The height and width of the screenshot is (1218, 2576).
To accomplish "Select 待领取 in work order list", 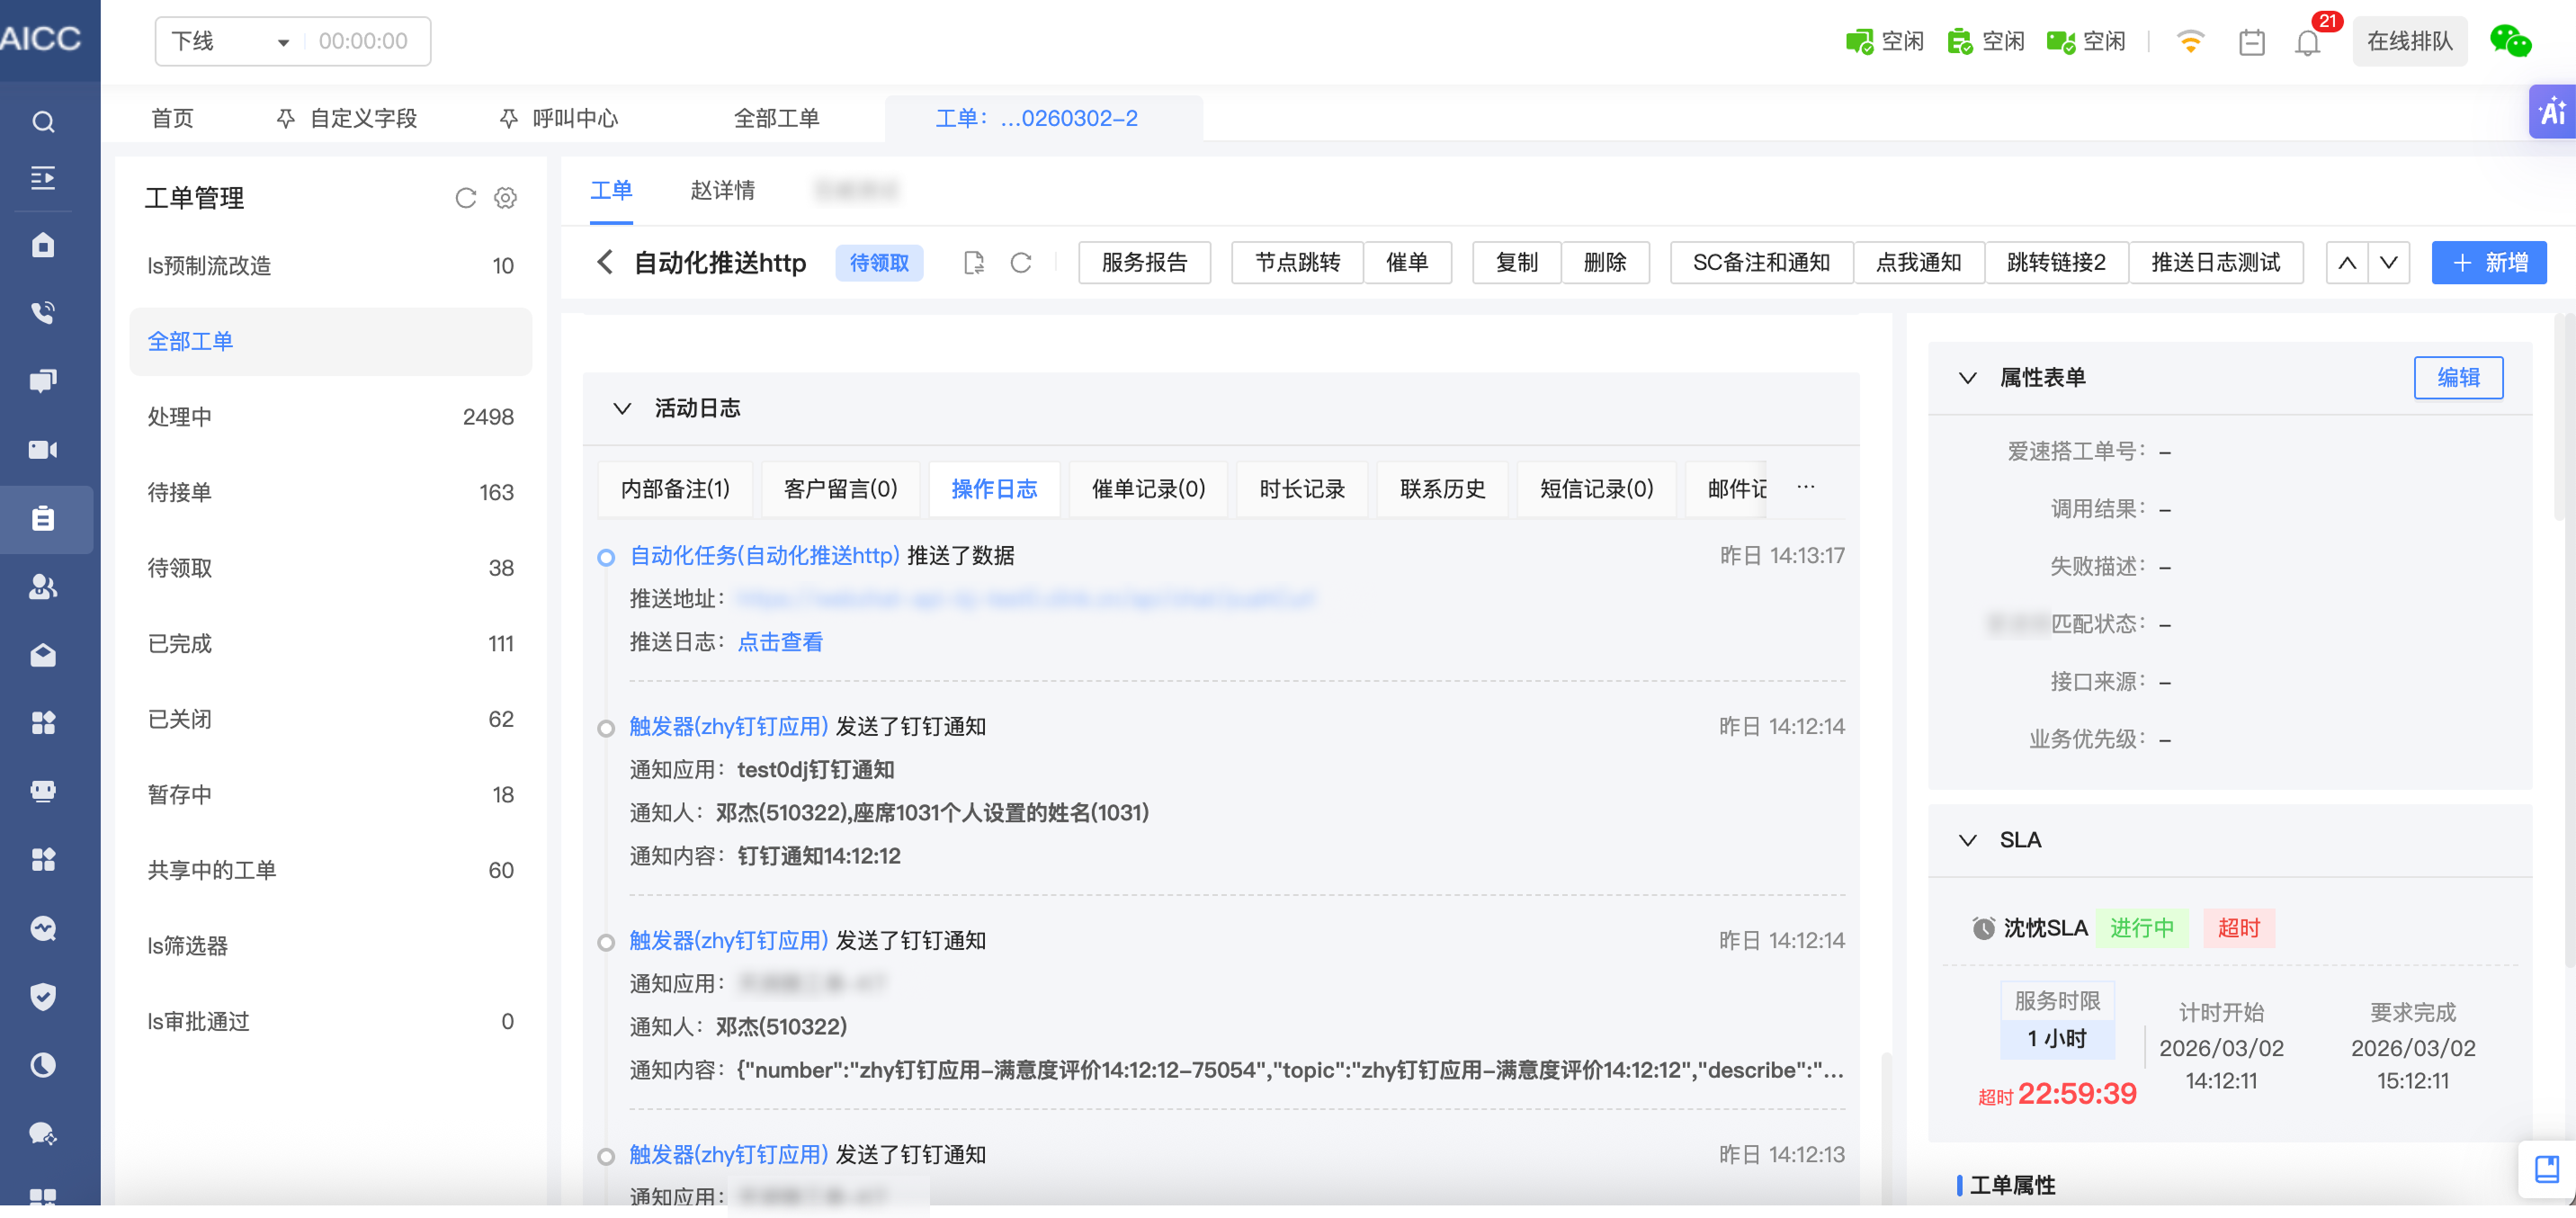I will [x=180, y=568].
